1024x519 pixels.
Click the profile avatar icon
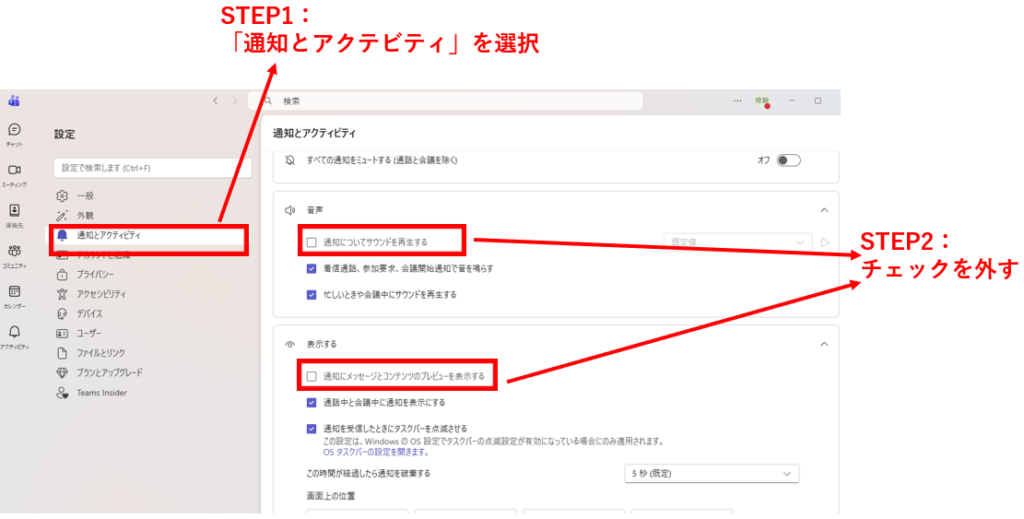pos(762,101)
